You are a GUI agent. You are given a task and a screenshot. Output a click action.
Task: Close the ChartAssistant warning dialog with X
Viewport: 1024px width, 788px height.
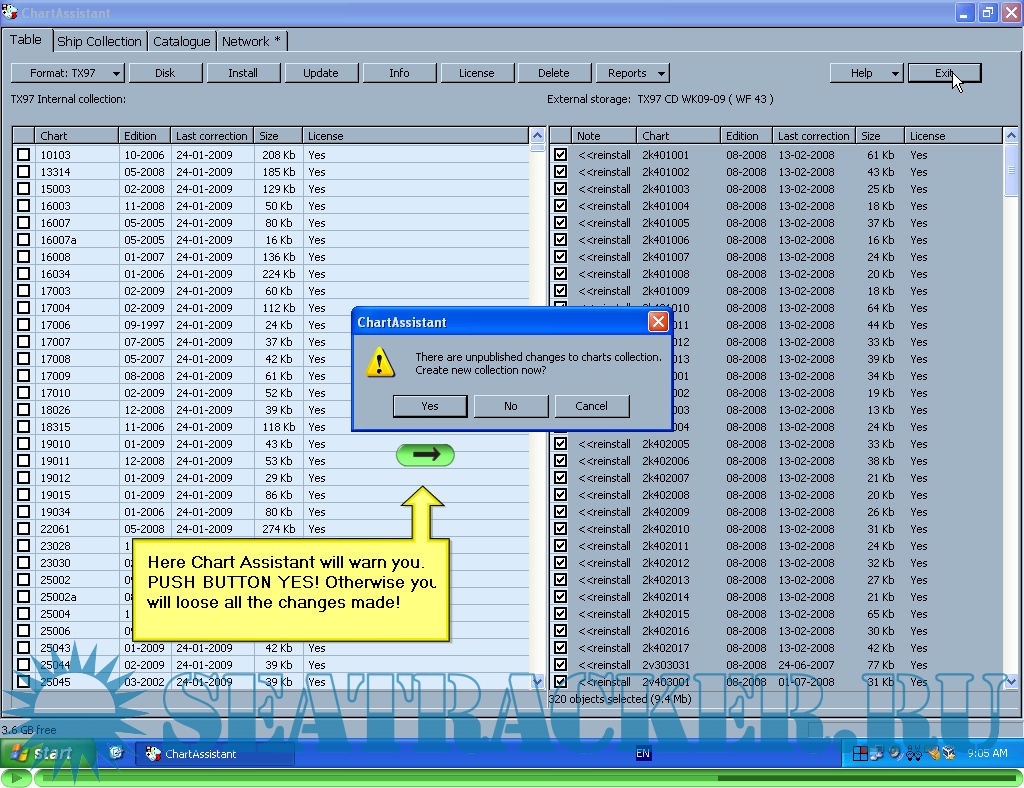tap(657, 322)
